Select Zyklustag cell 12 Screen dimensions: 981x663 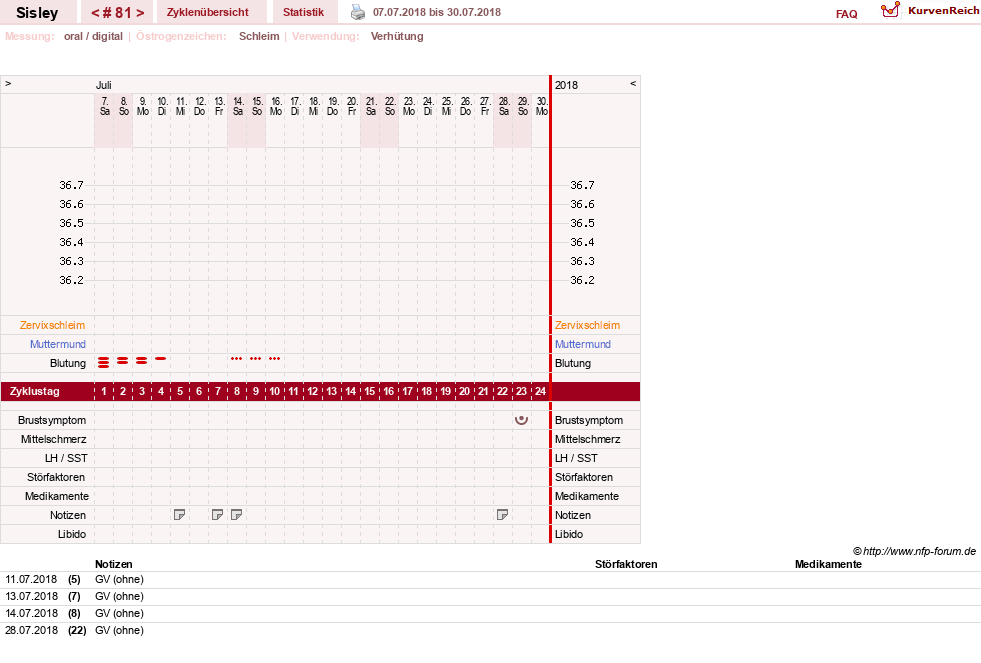pos(312,392)
